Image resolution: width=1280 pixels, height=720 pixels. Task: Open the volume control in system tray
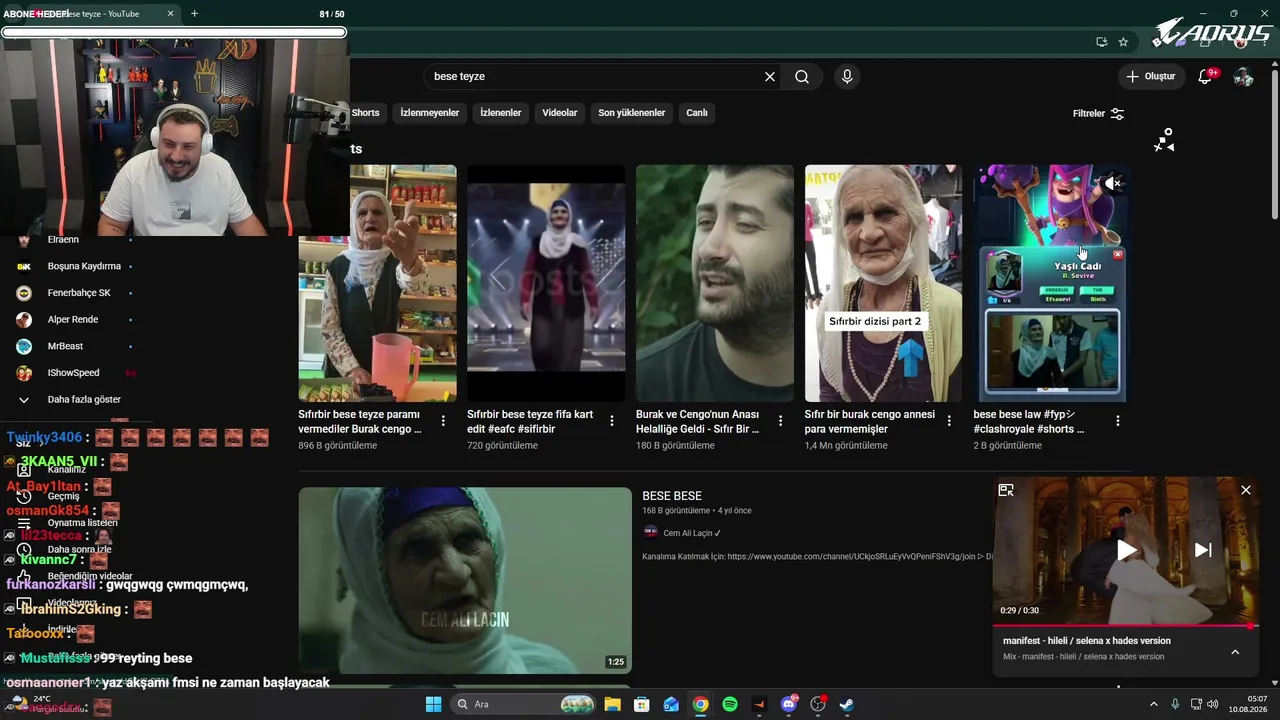pos(1212,704)
